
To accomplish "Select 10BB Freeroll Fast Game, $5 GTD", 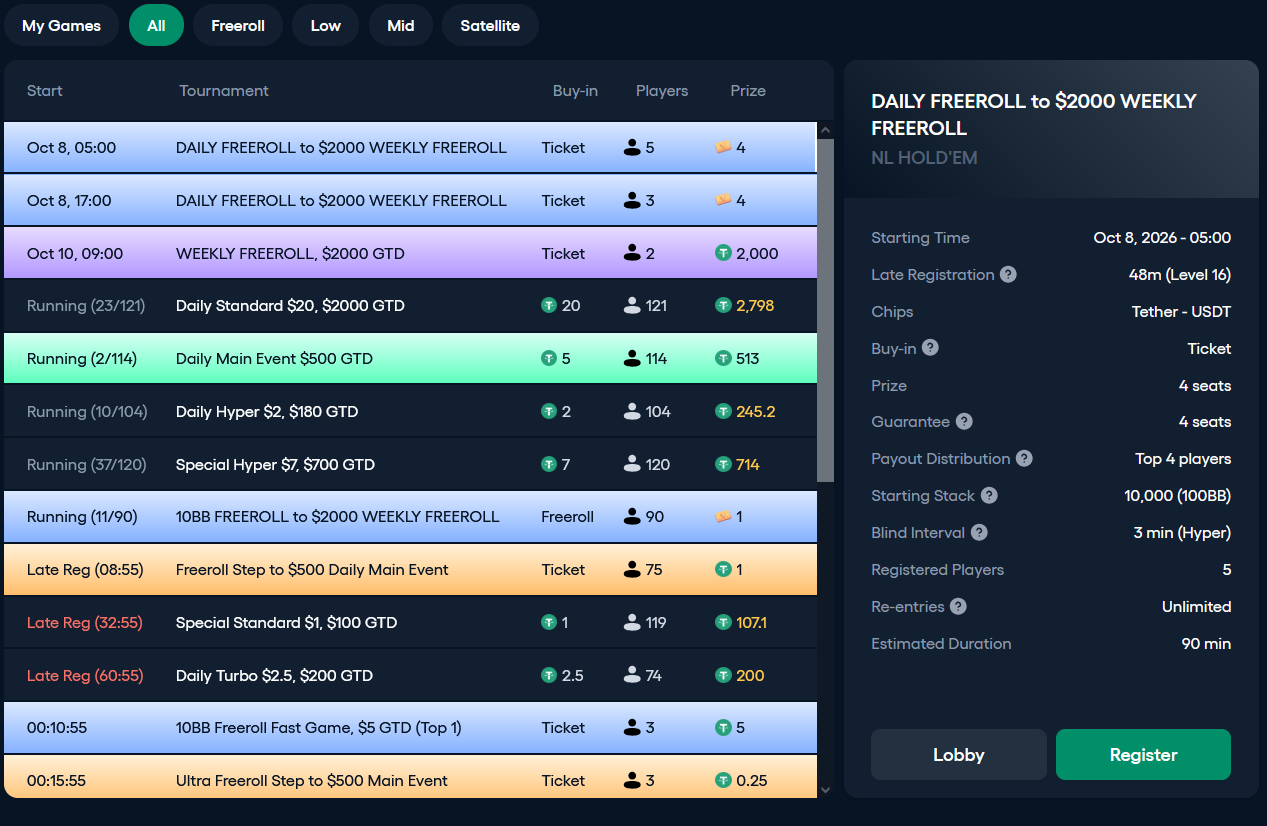I will pos(410,728).
